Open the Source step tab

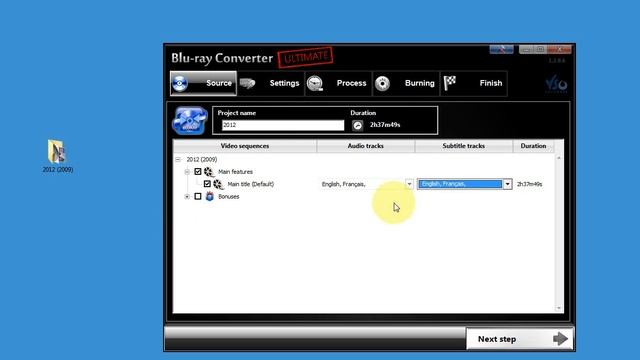(203, 83)
